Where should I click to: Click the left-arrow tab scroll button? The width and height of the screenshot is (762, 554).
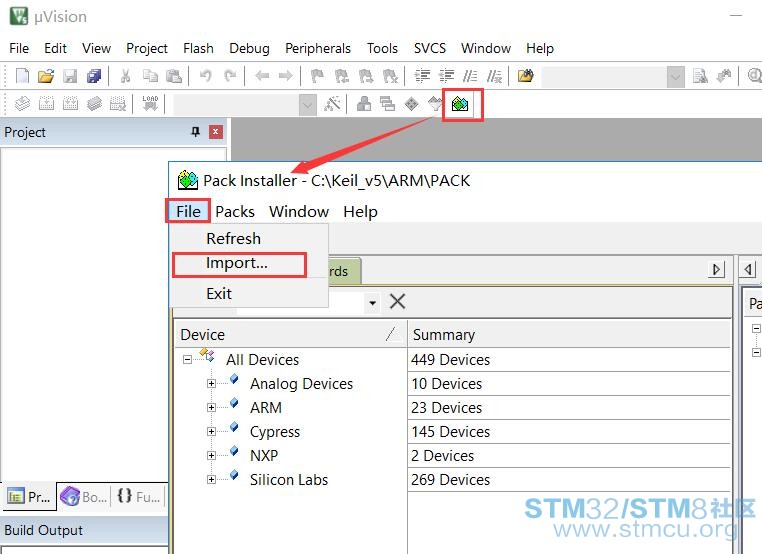(748, 269)
